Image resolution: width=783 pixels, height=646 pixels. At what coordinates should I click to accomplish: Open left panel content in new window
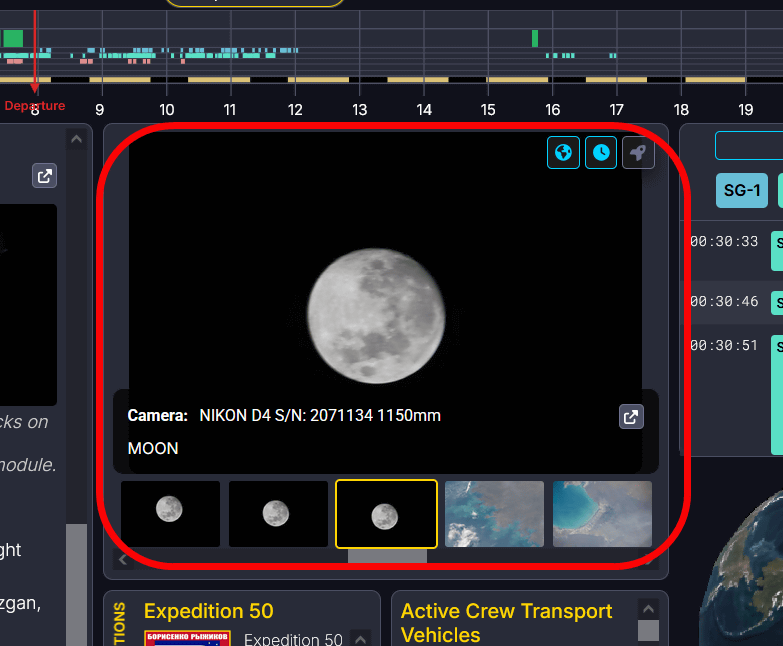[x=44, y=176]
